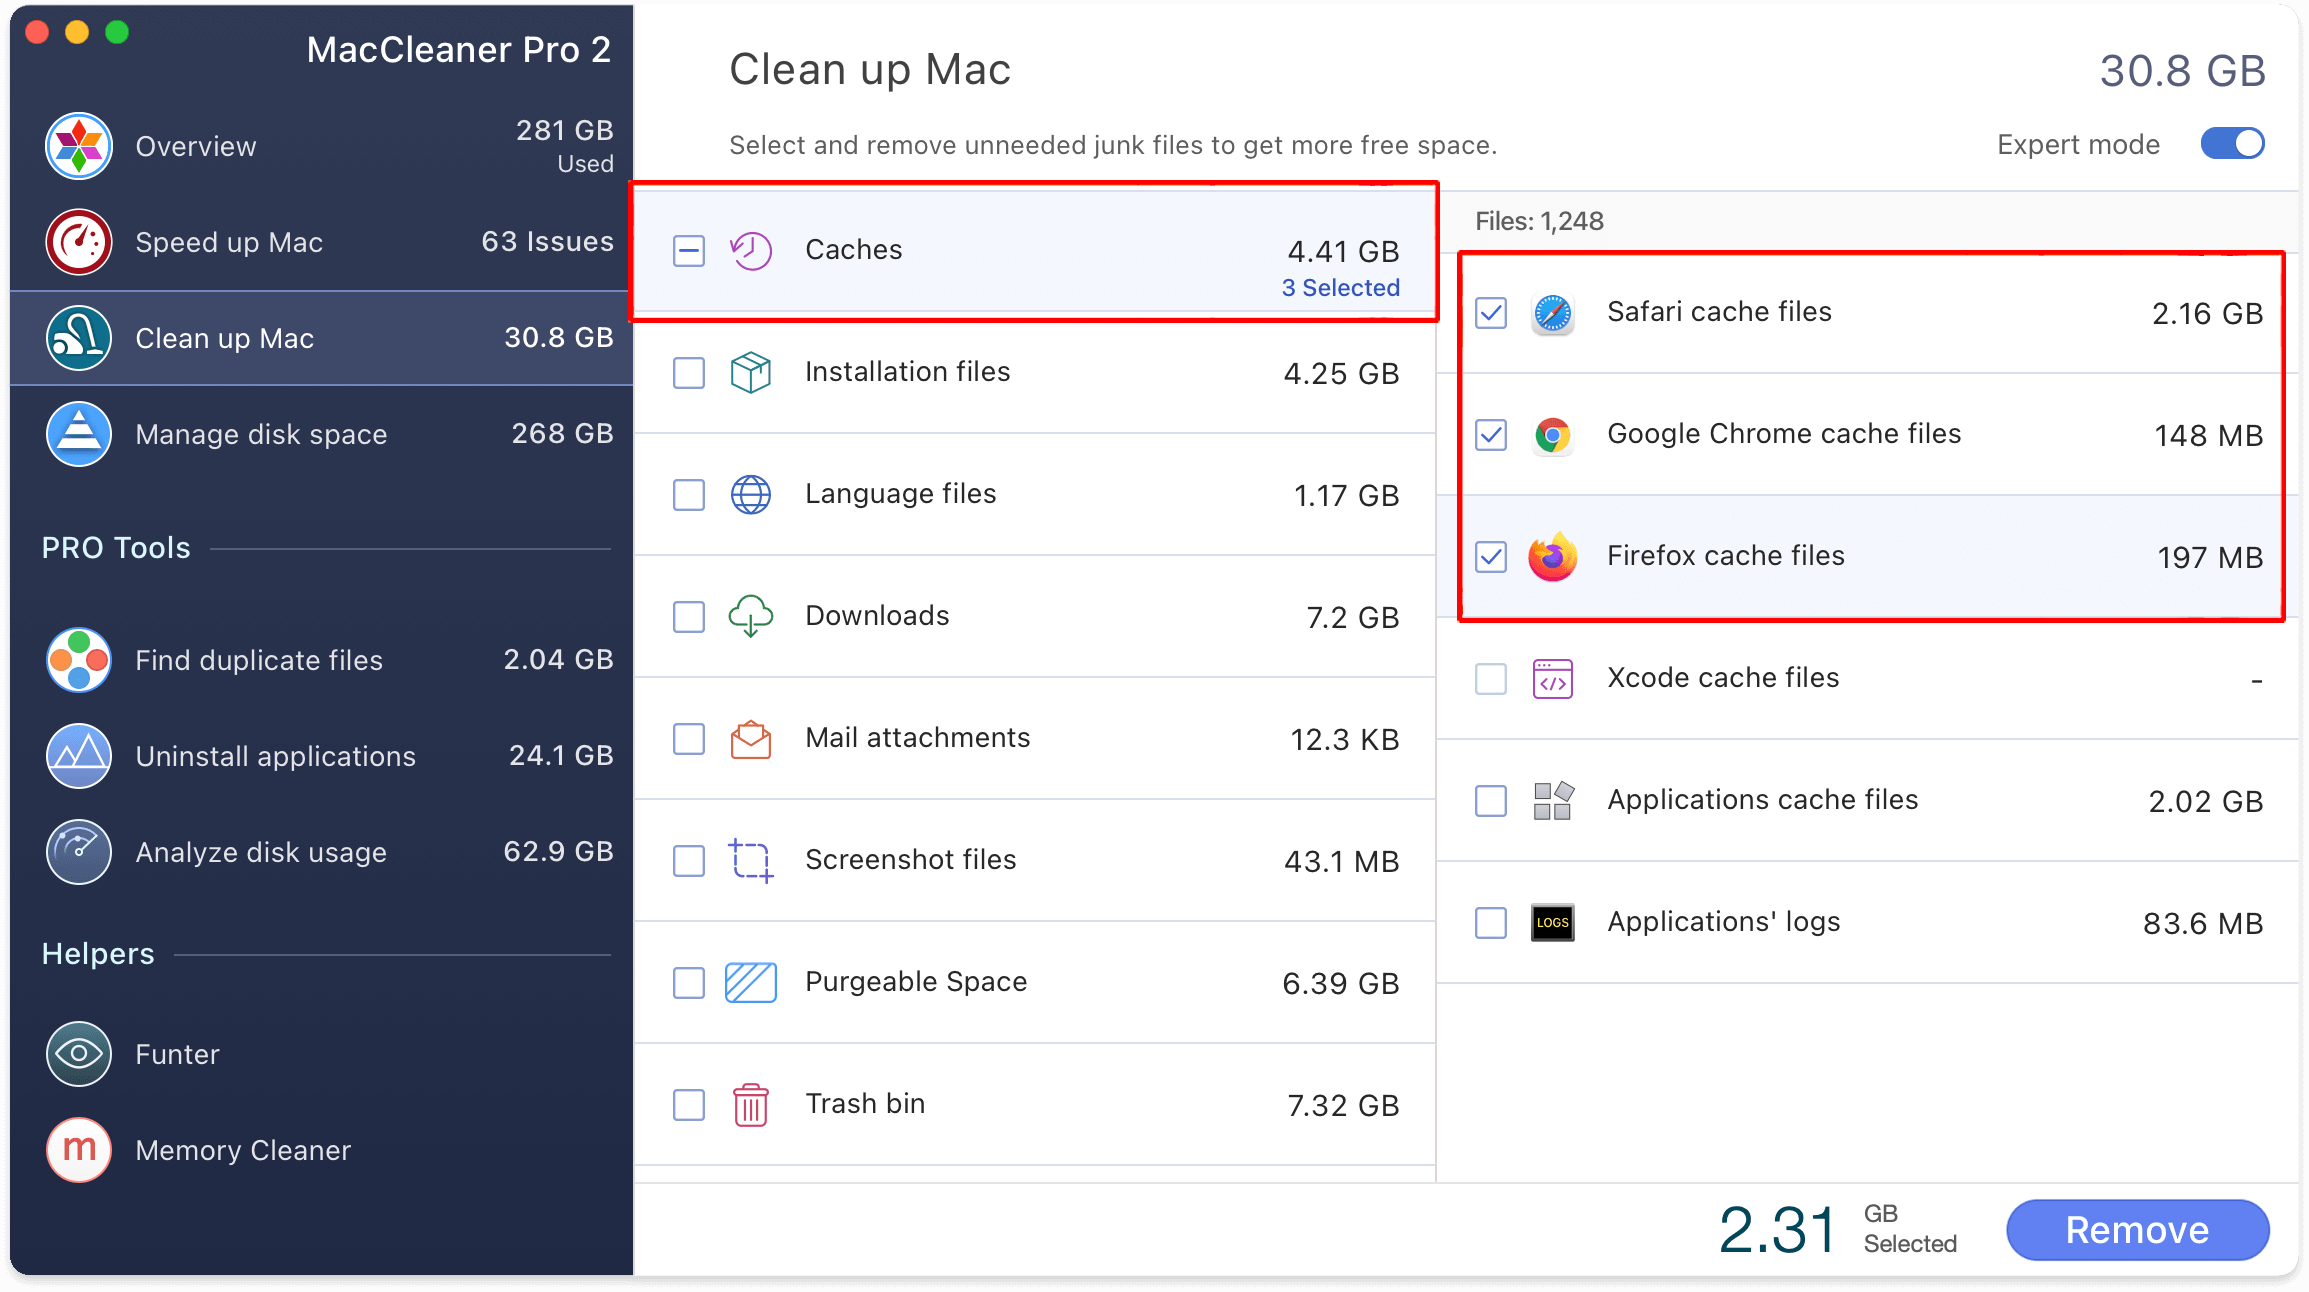Click the Safari compass icon
Screen dimensions: 2309x1292
[1553, 314]
